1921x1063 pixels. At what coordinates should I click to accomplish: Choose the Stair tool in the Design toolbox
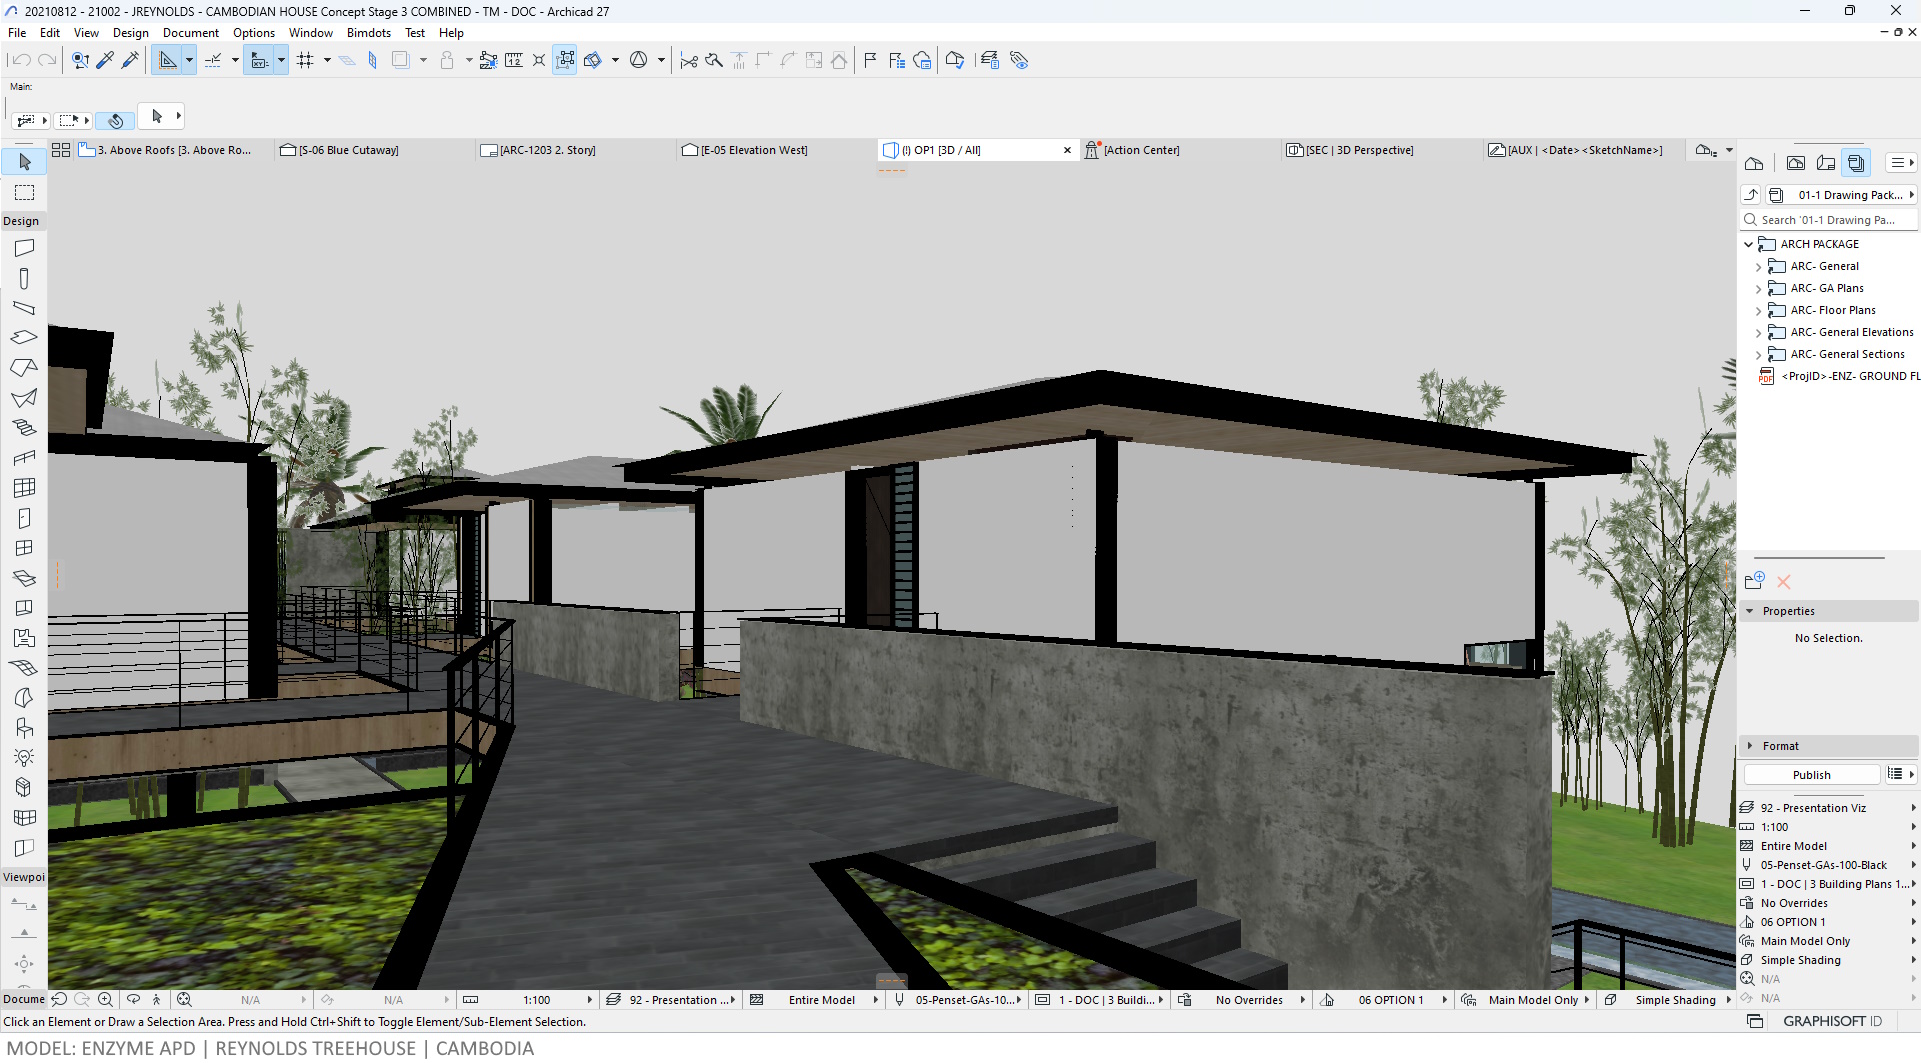(24, 428)
